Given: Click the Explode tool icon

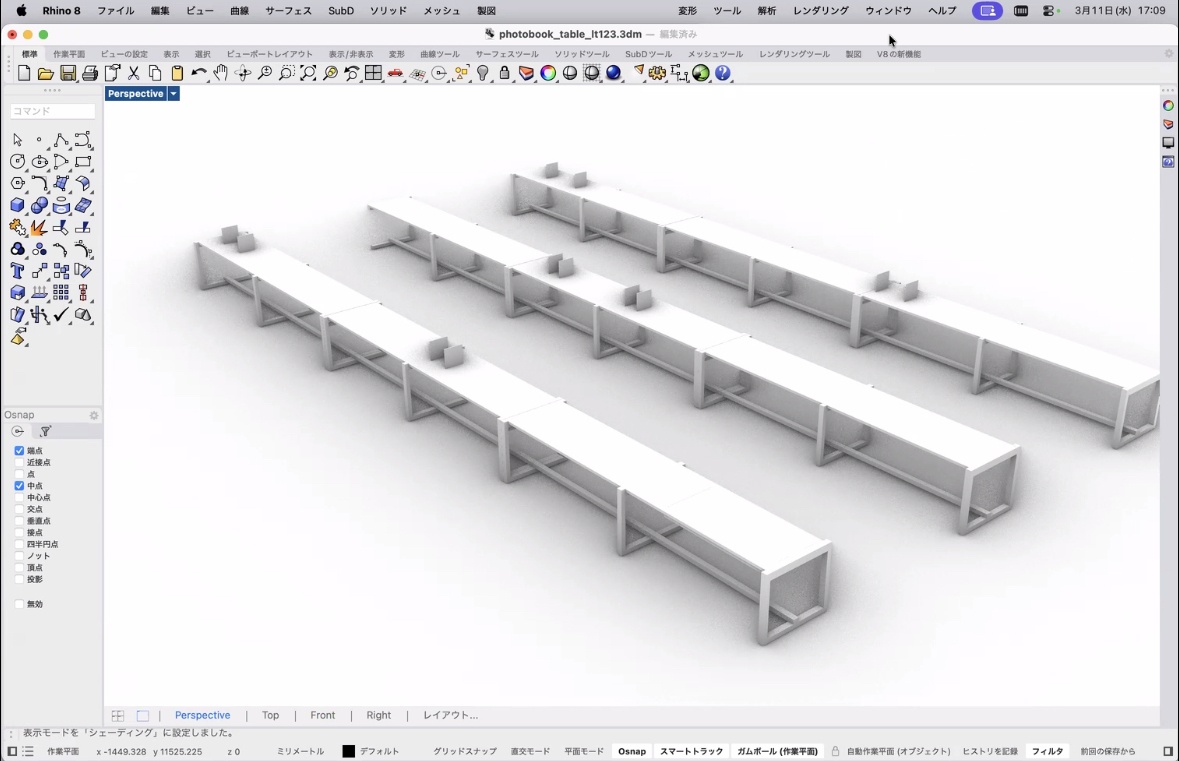Looking at the screenshot, I should tap(39, 228).
